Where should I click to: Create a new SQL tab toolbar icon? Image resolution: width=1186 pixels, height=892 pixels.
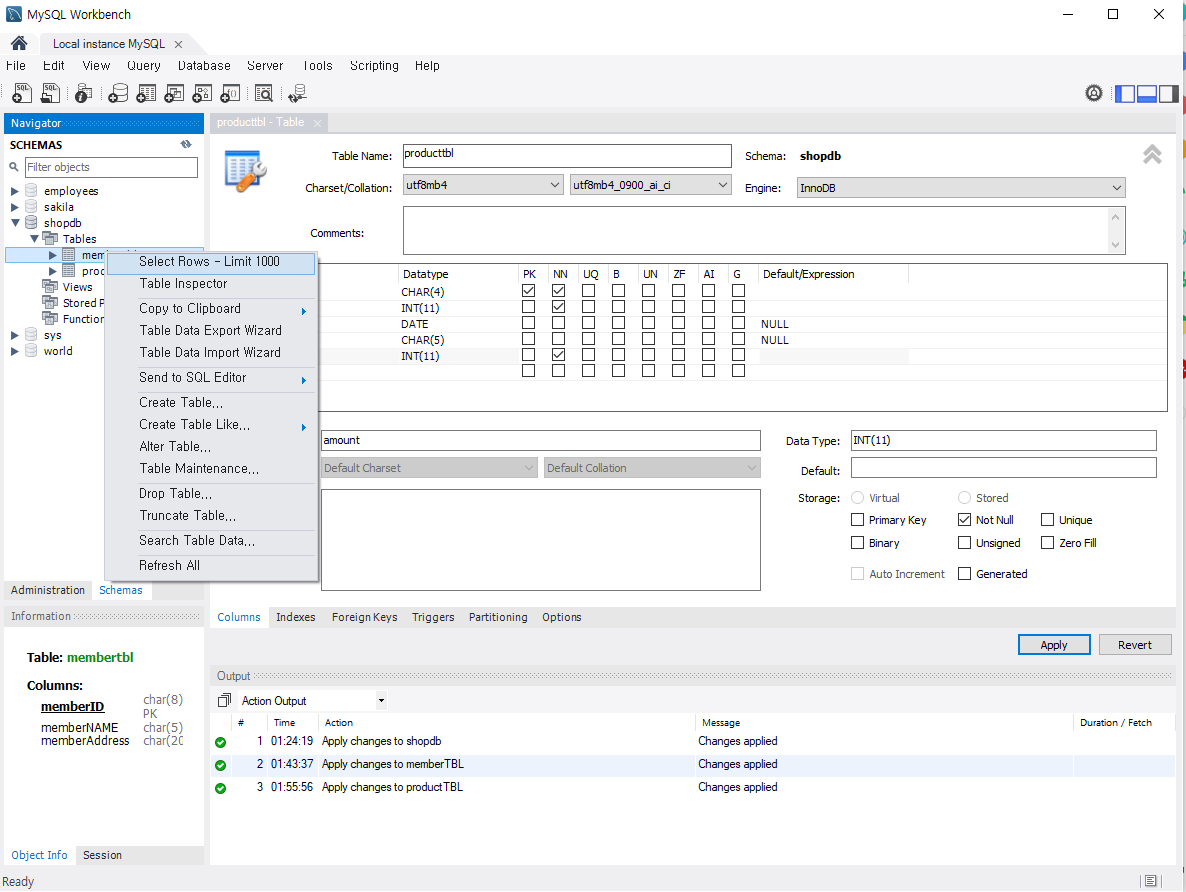click(x=23, y=93)
